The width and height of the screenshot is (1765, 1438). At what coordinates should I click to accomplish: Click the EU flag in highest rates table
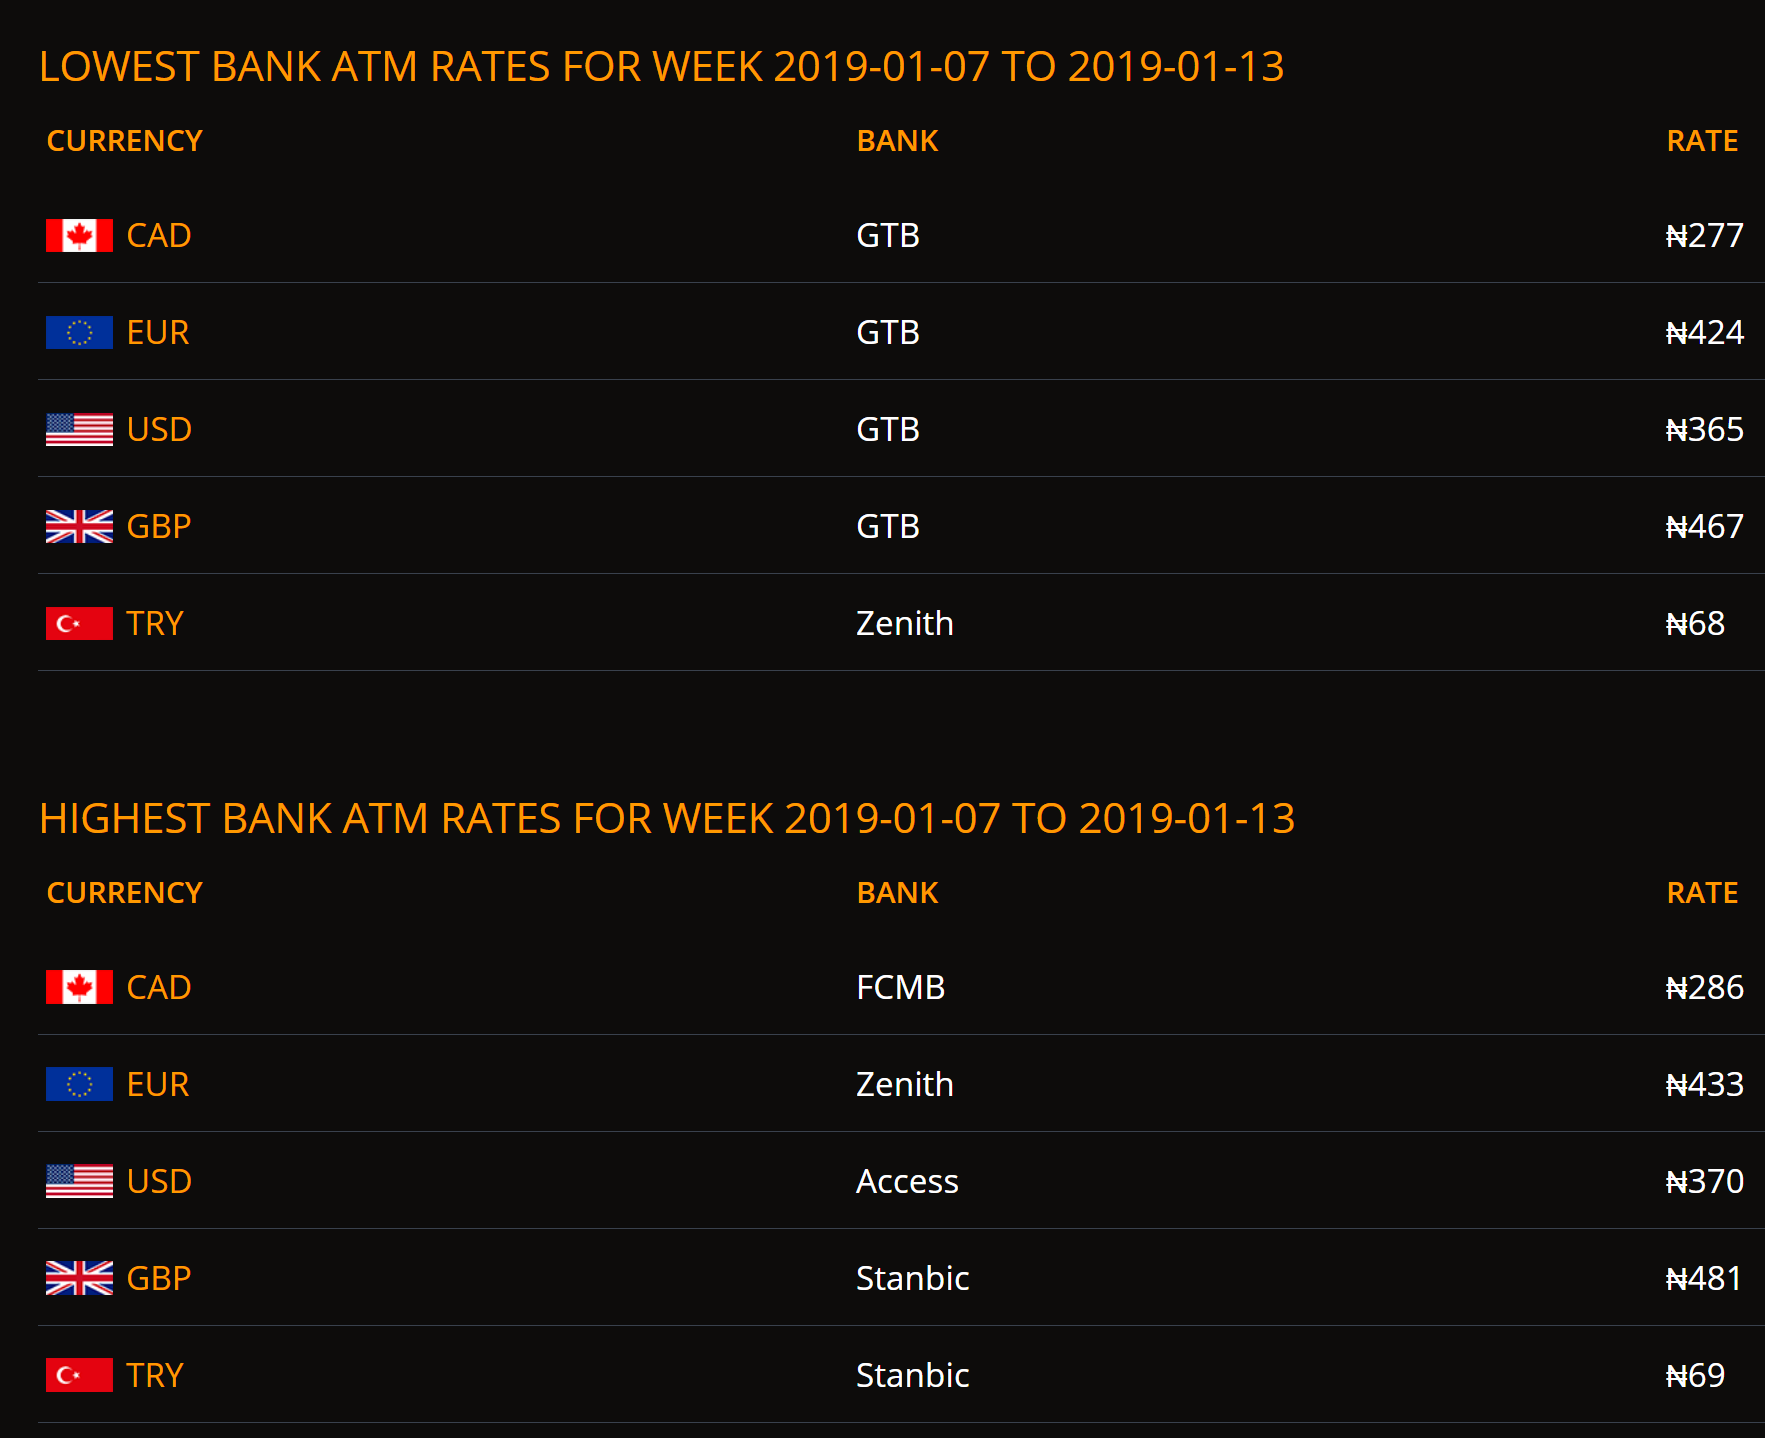(x=79, y=1085)
